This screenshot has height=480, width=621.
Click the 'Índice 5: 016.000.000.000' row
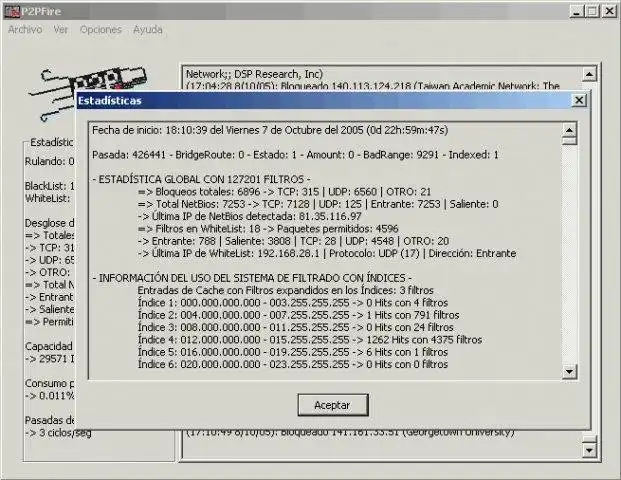click(293, 352)
